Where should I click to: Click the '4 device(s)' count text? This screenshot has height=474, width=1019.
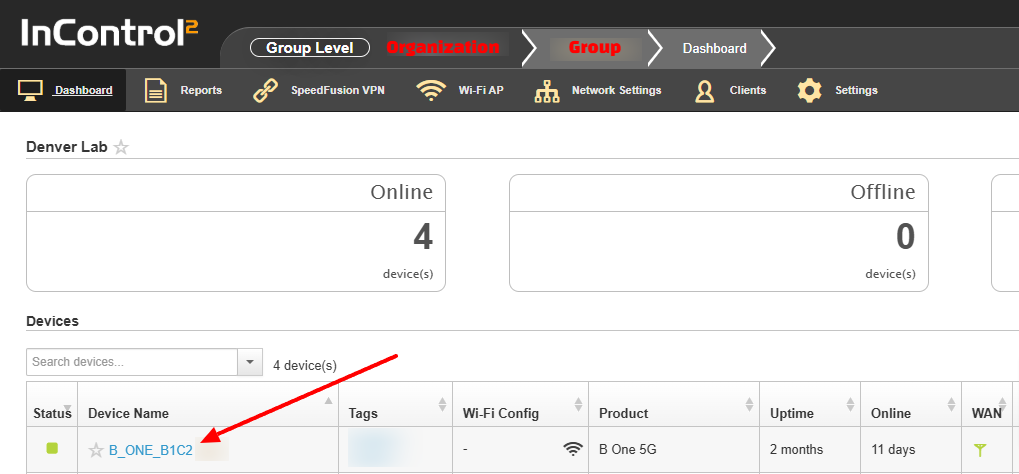(x=305, y=365)
